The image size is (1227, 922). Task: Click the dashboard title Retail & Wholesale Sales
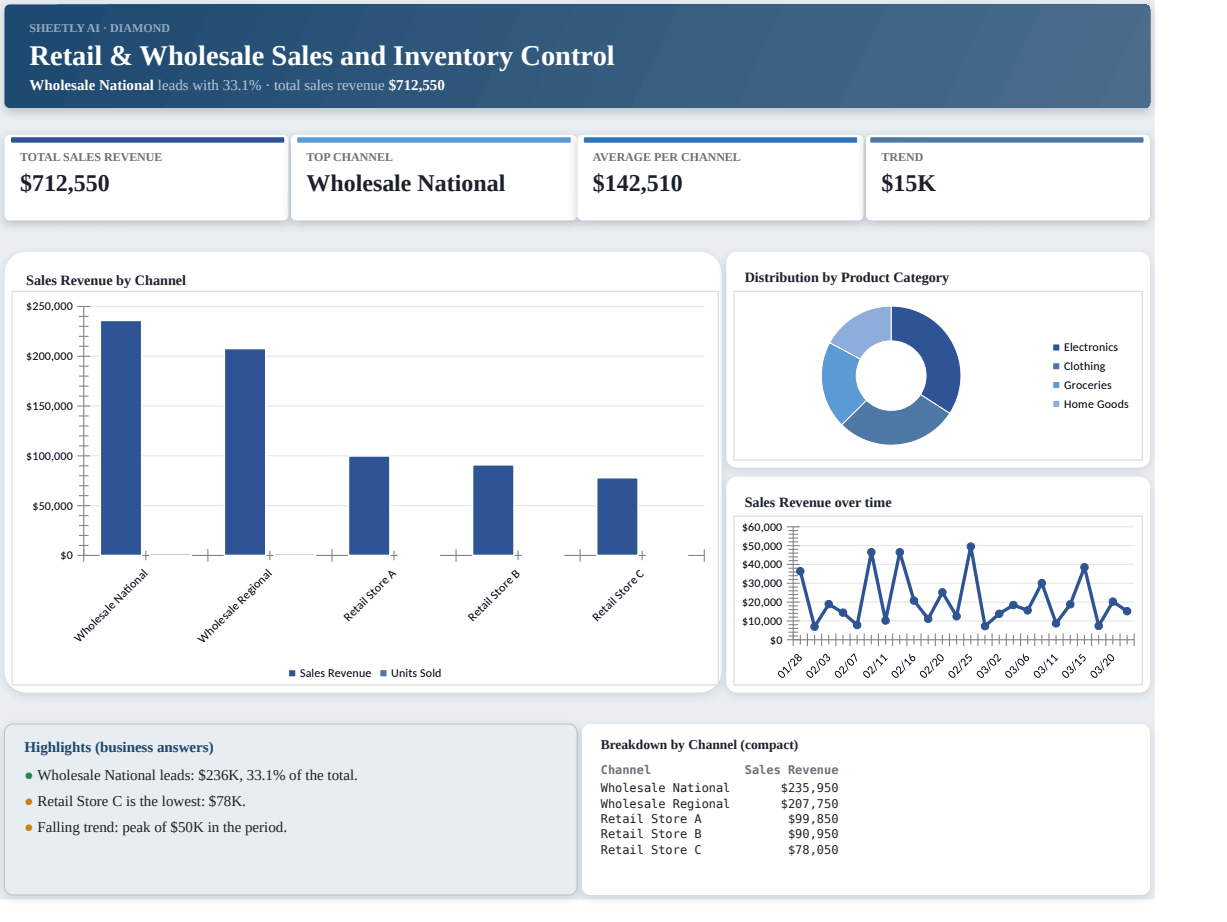(x=322, y=56)
